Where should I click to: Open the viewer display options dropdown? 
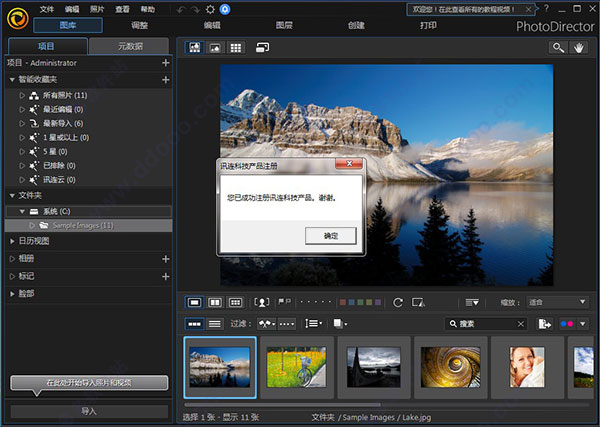(x=472, y=302)
